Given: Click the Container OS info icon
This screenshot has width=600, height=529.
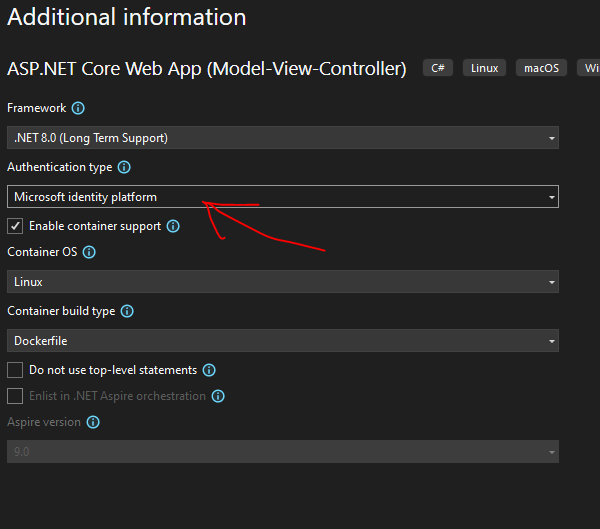Looking at the screenshot, I should coord(90,253).
